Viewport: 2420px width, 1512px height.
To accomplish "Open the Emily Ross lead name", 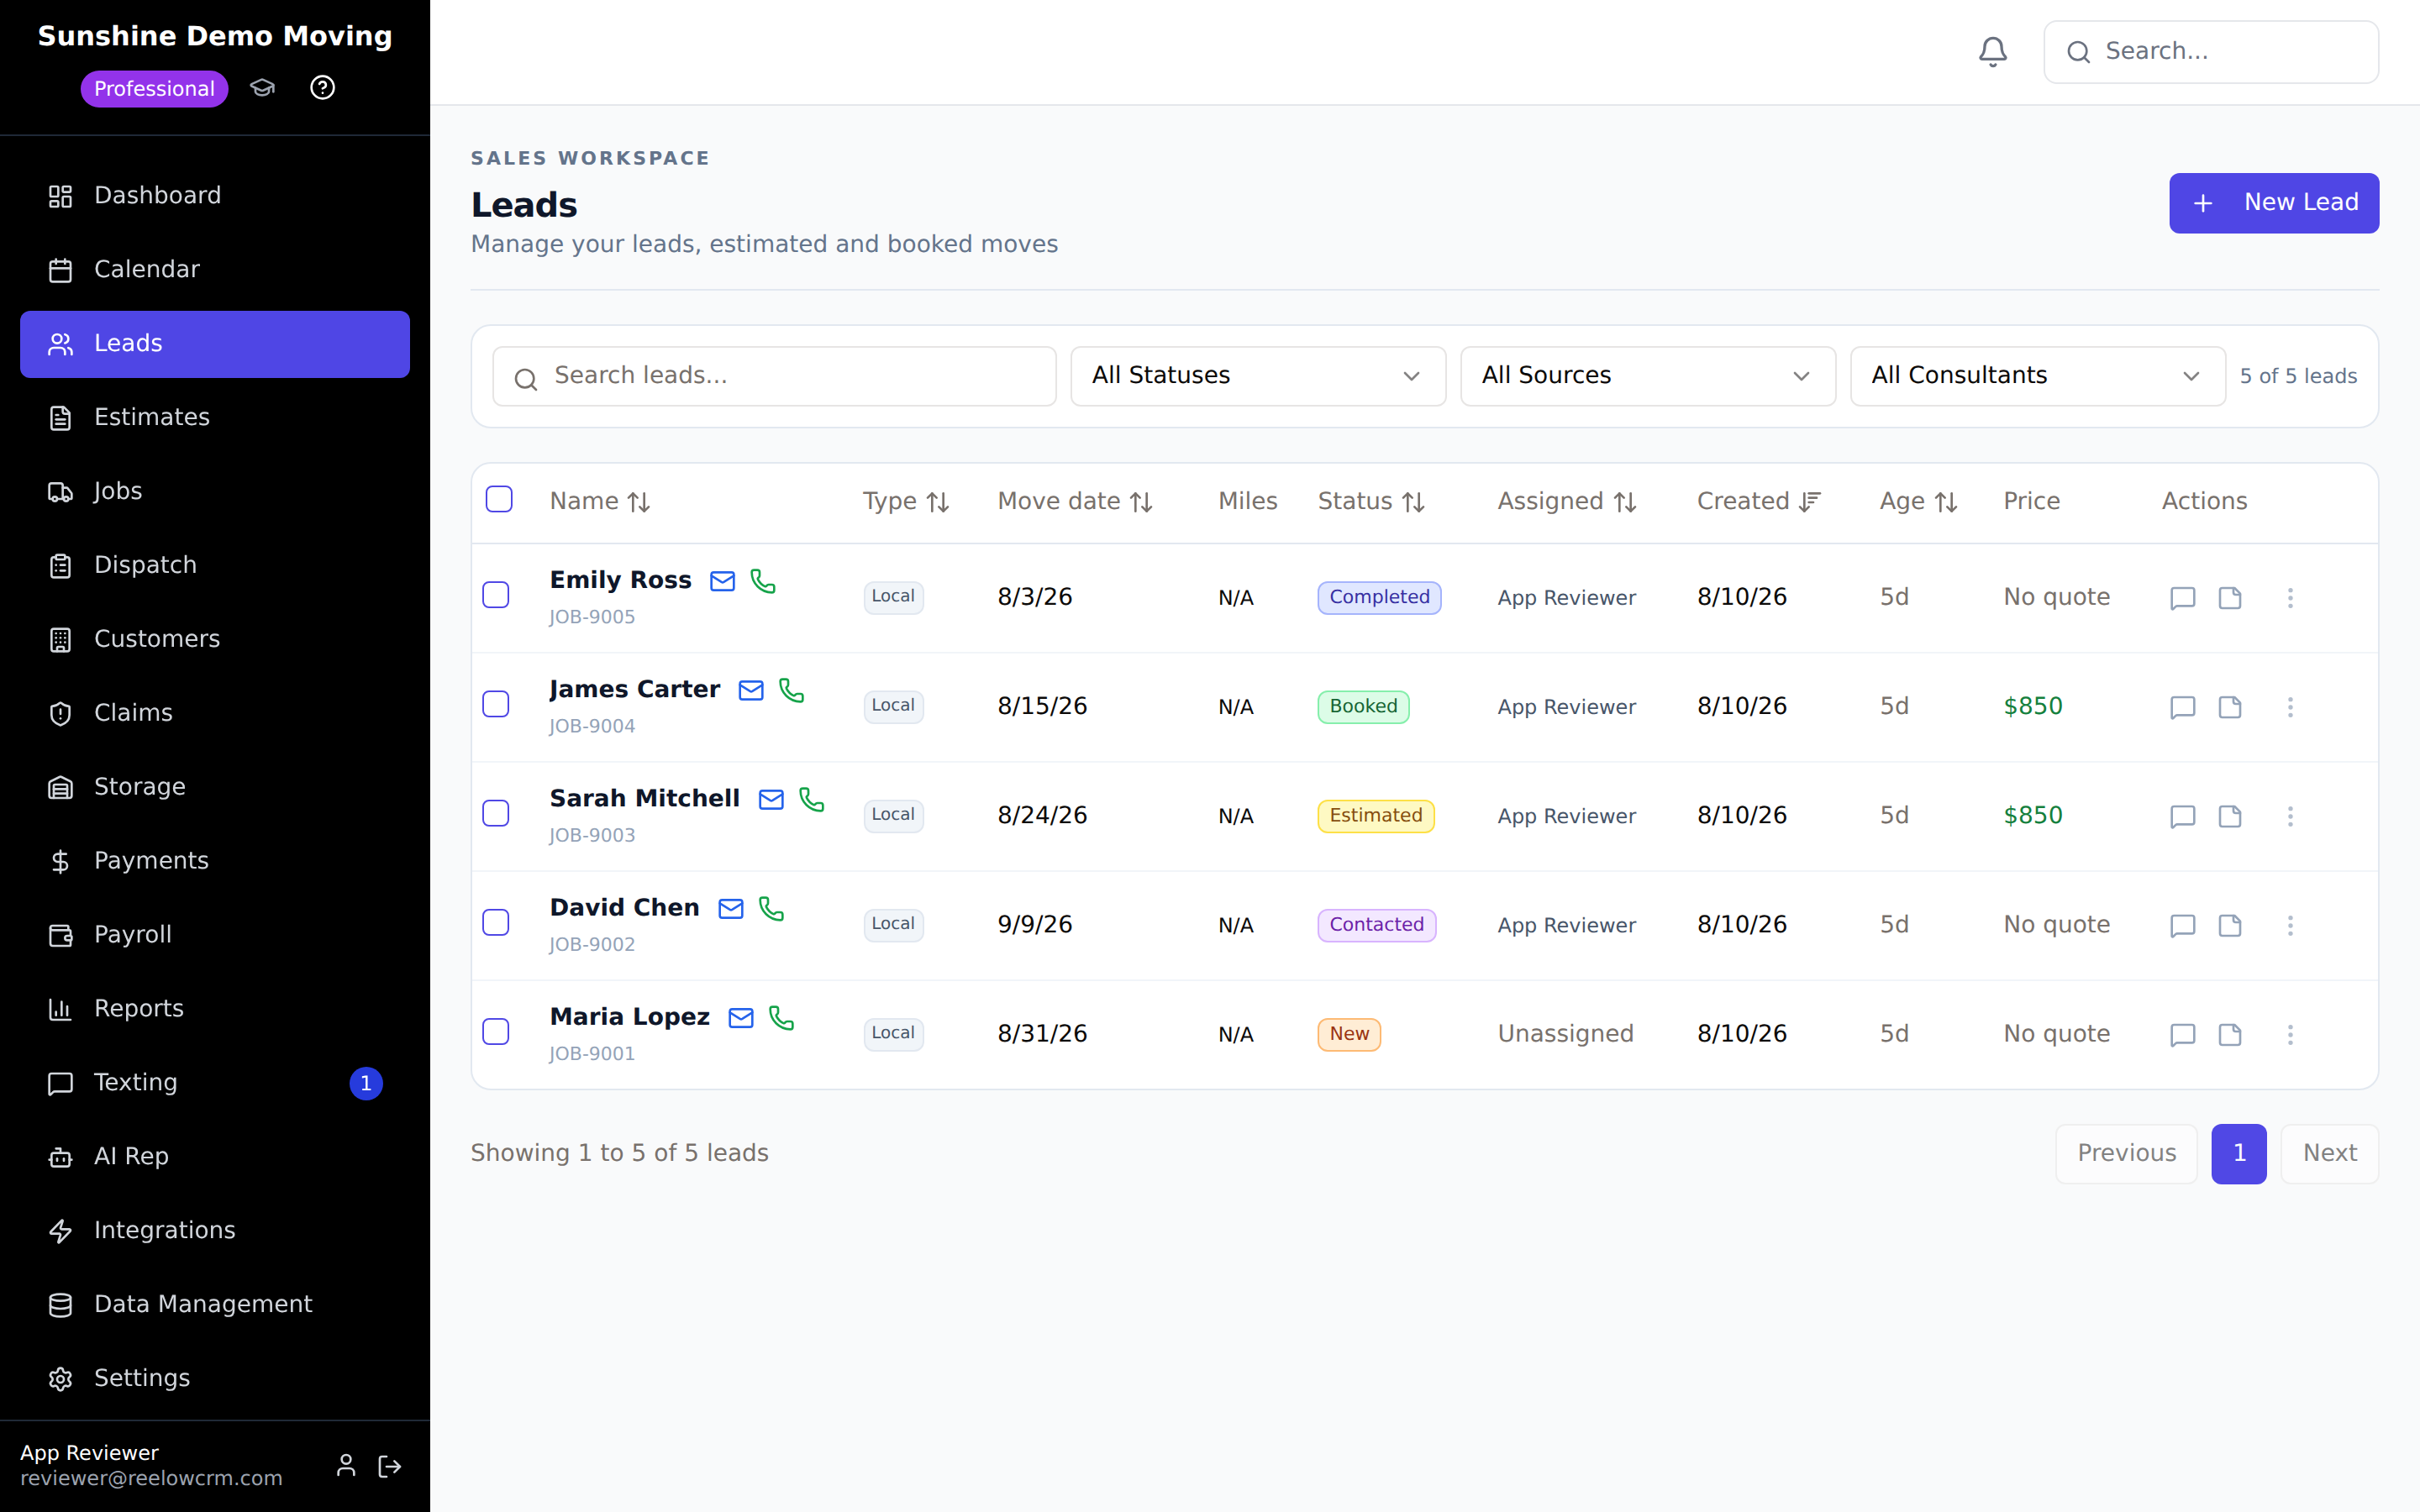I will tap(620, 580).
